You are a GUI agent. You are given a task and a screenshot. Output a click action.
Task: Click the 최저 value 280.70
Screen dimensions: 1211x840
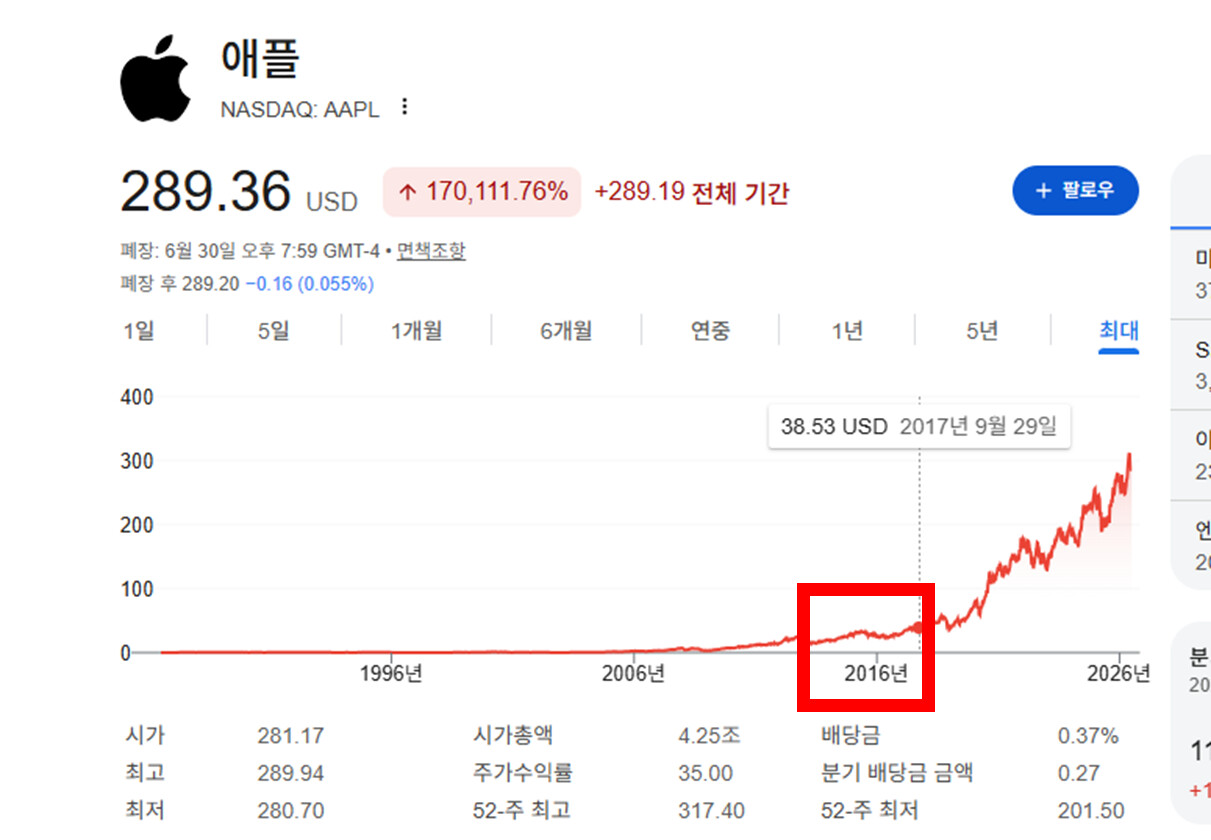click(290, 810)
